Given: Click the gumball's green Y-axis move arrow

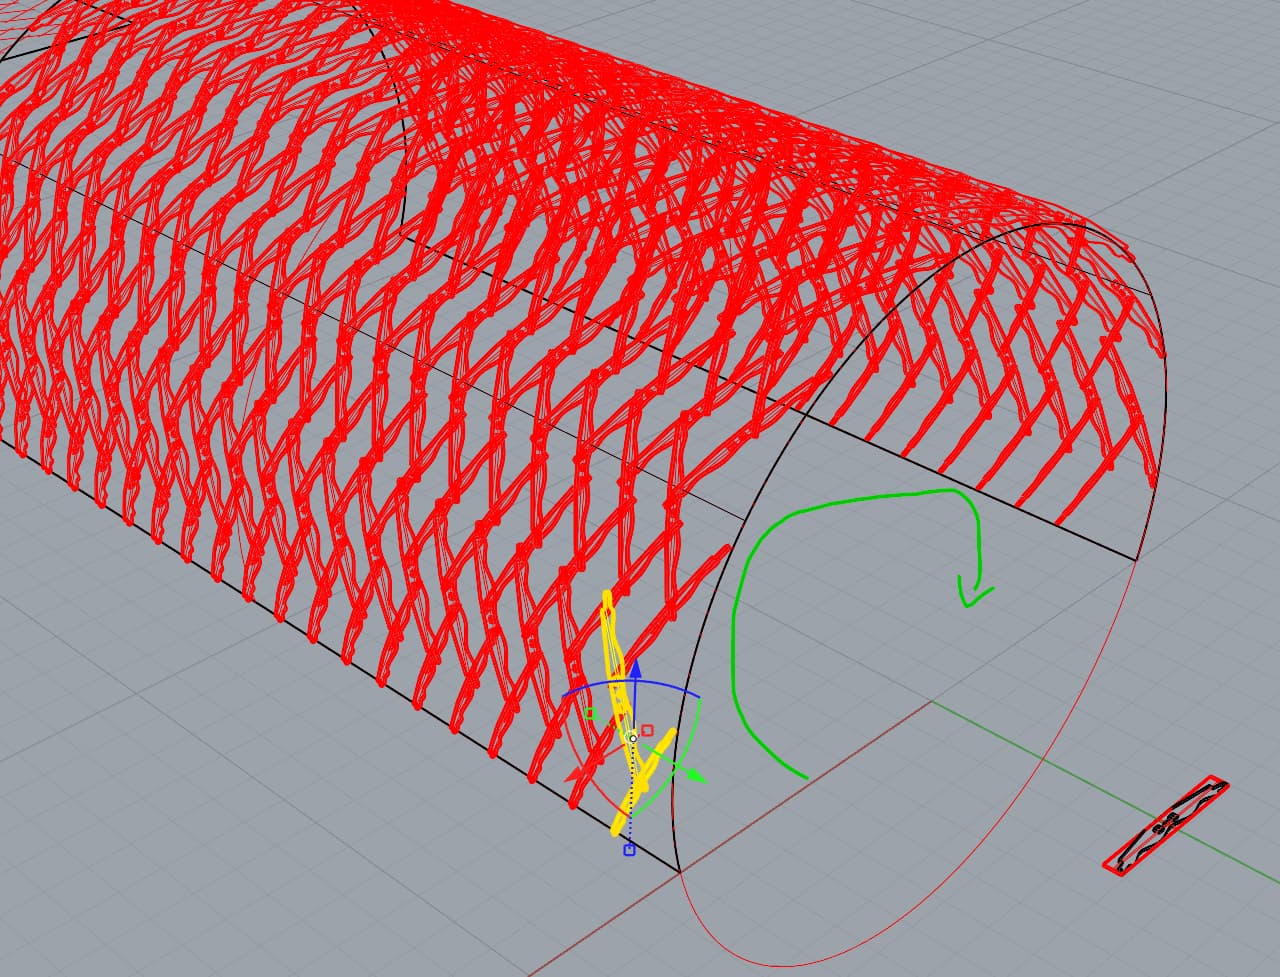Looking at the screenshot, I should click(696, 776).
